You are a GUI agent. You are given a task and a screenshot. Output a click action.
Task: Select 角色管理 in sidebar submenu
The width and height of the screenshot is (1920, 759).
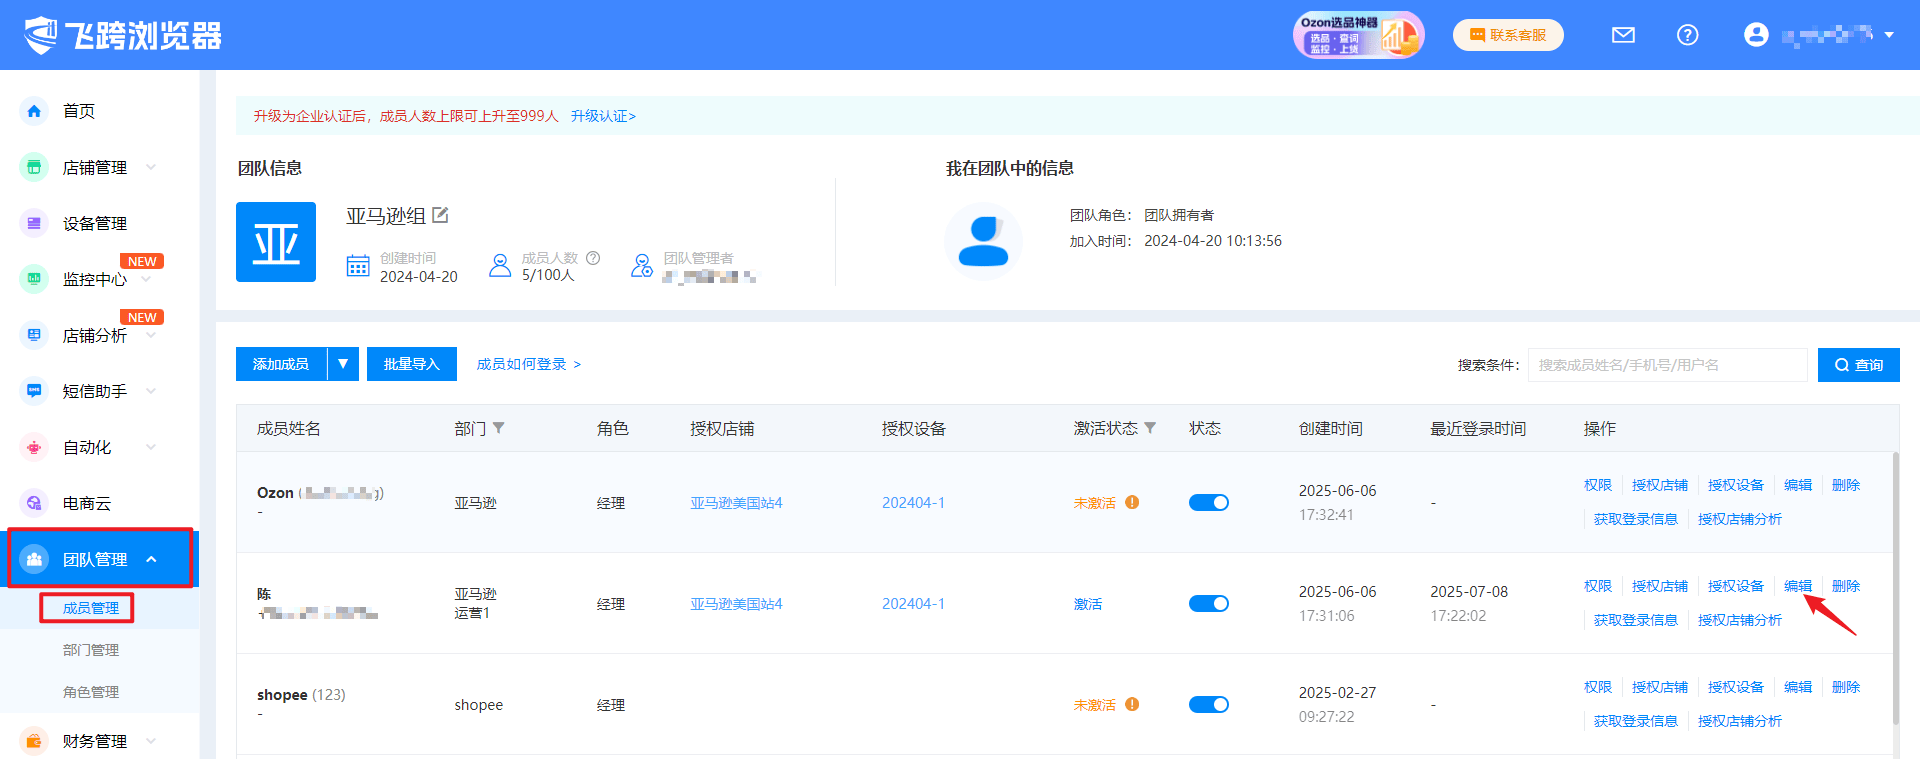(x=91, y=692)
